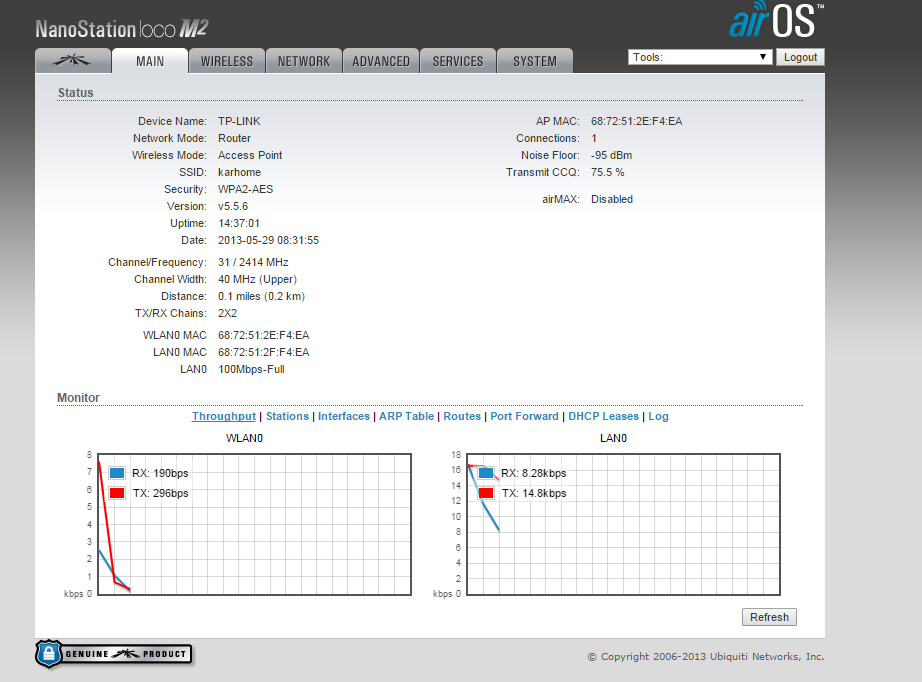This screenshot has width=922, height=682.
Task: Click the airOS logo
Action: (776, 21)
